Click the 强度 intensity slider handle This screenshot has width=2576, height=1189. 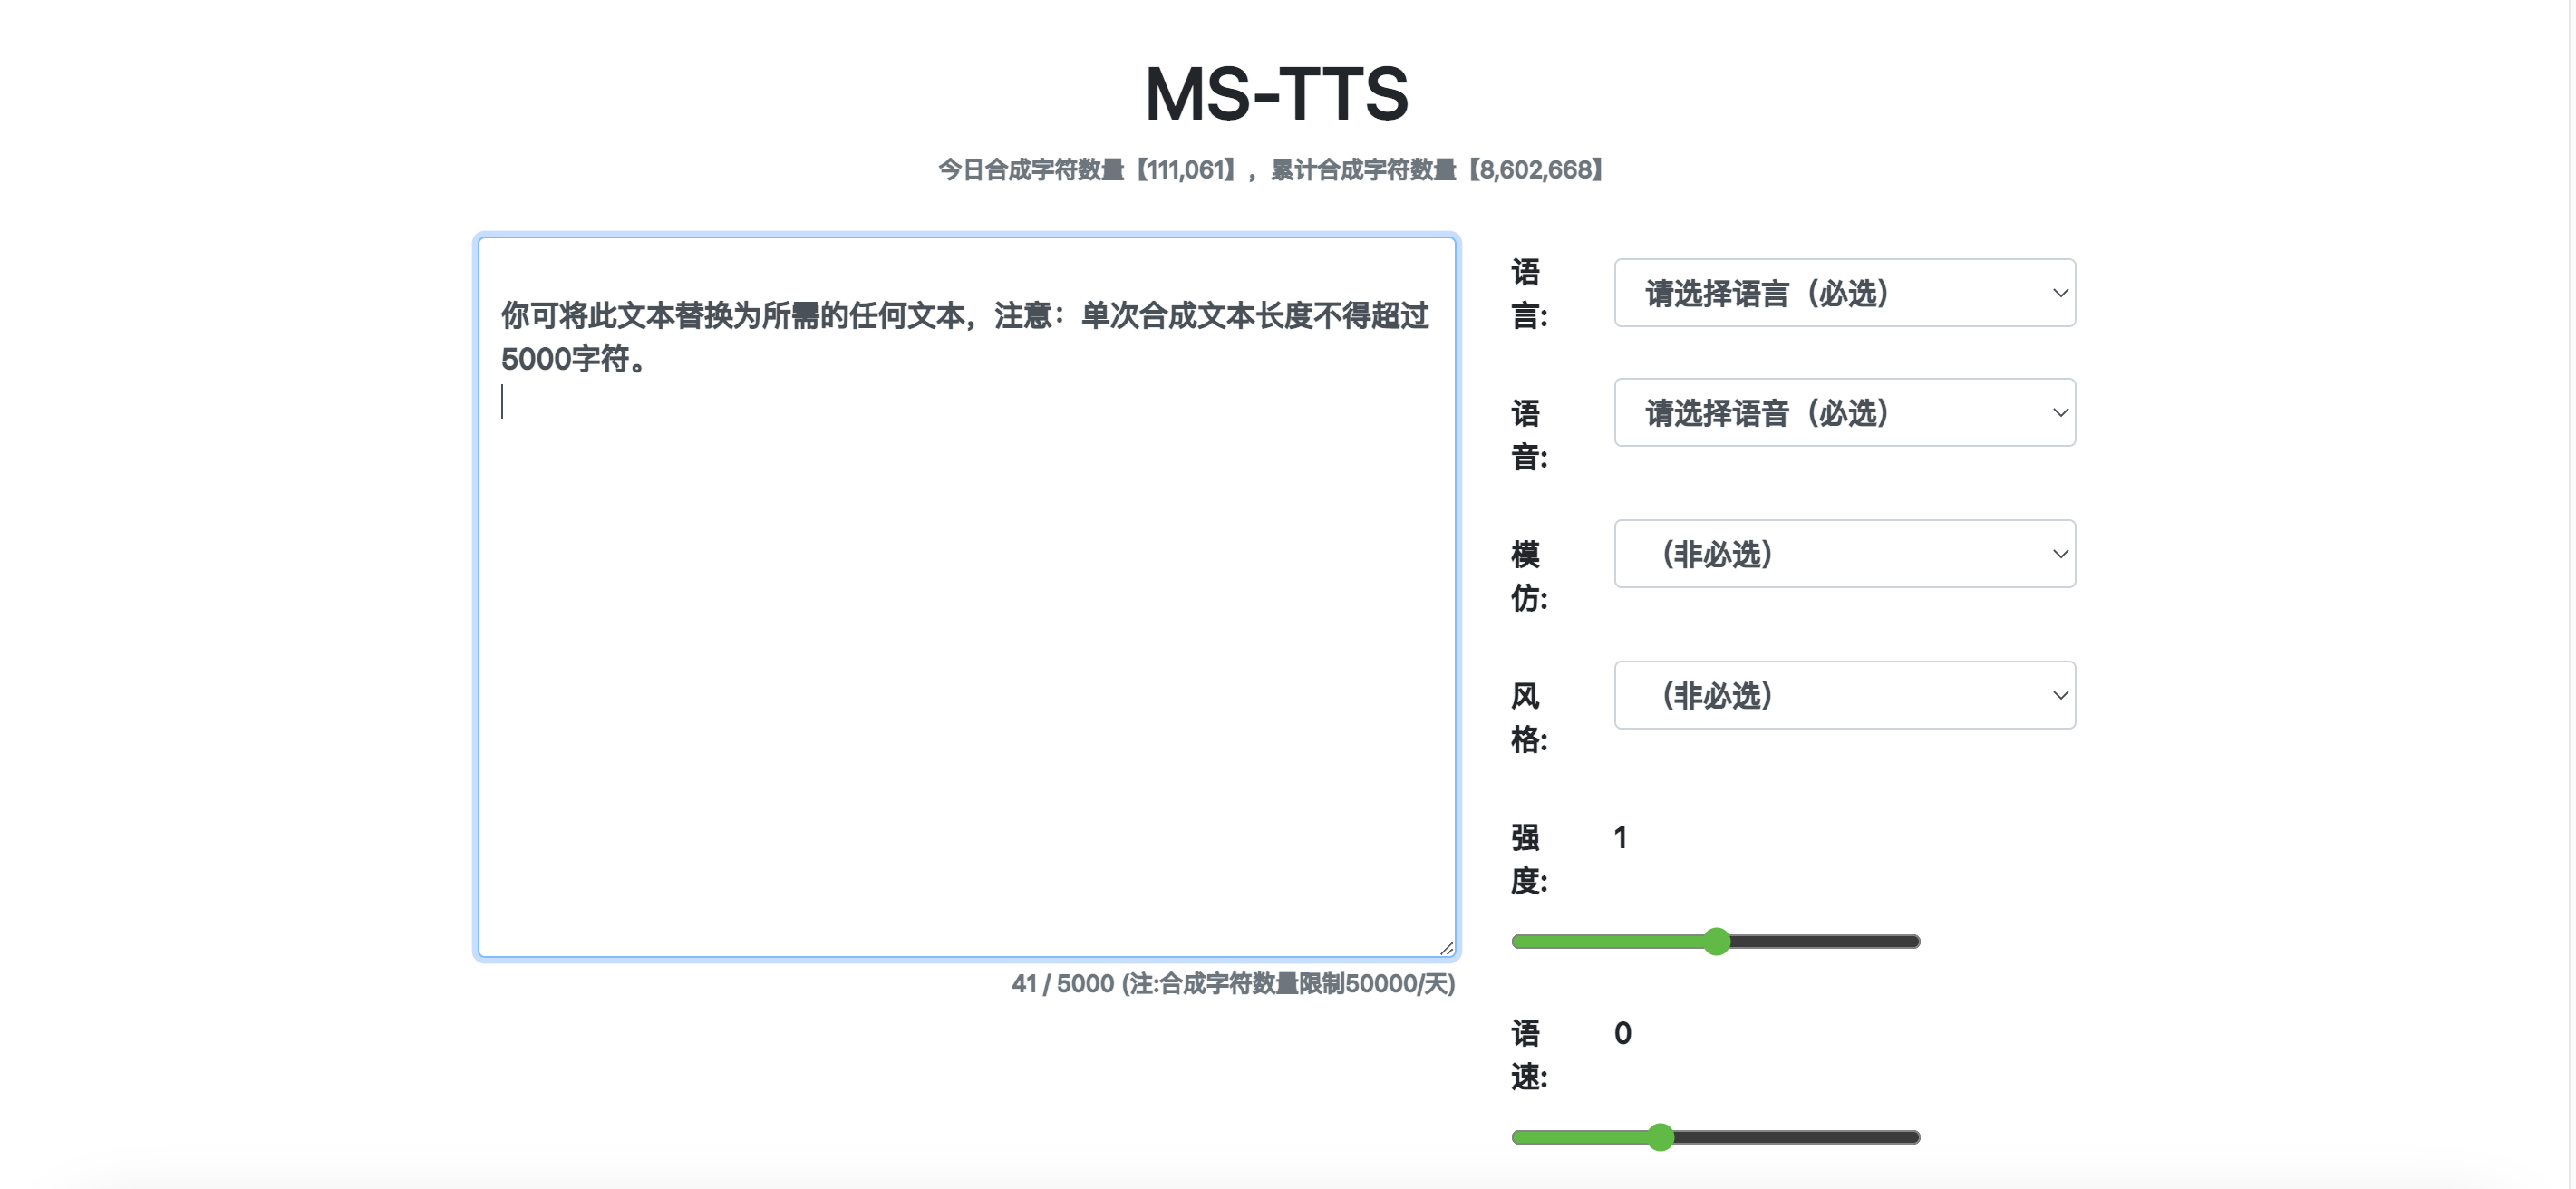click(x=1716, y=941)
